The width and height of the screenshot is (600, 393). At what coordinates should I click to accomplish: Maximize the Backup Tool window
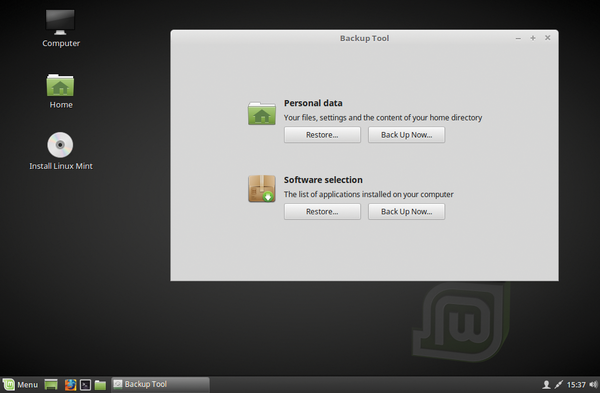[533, 38]
